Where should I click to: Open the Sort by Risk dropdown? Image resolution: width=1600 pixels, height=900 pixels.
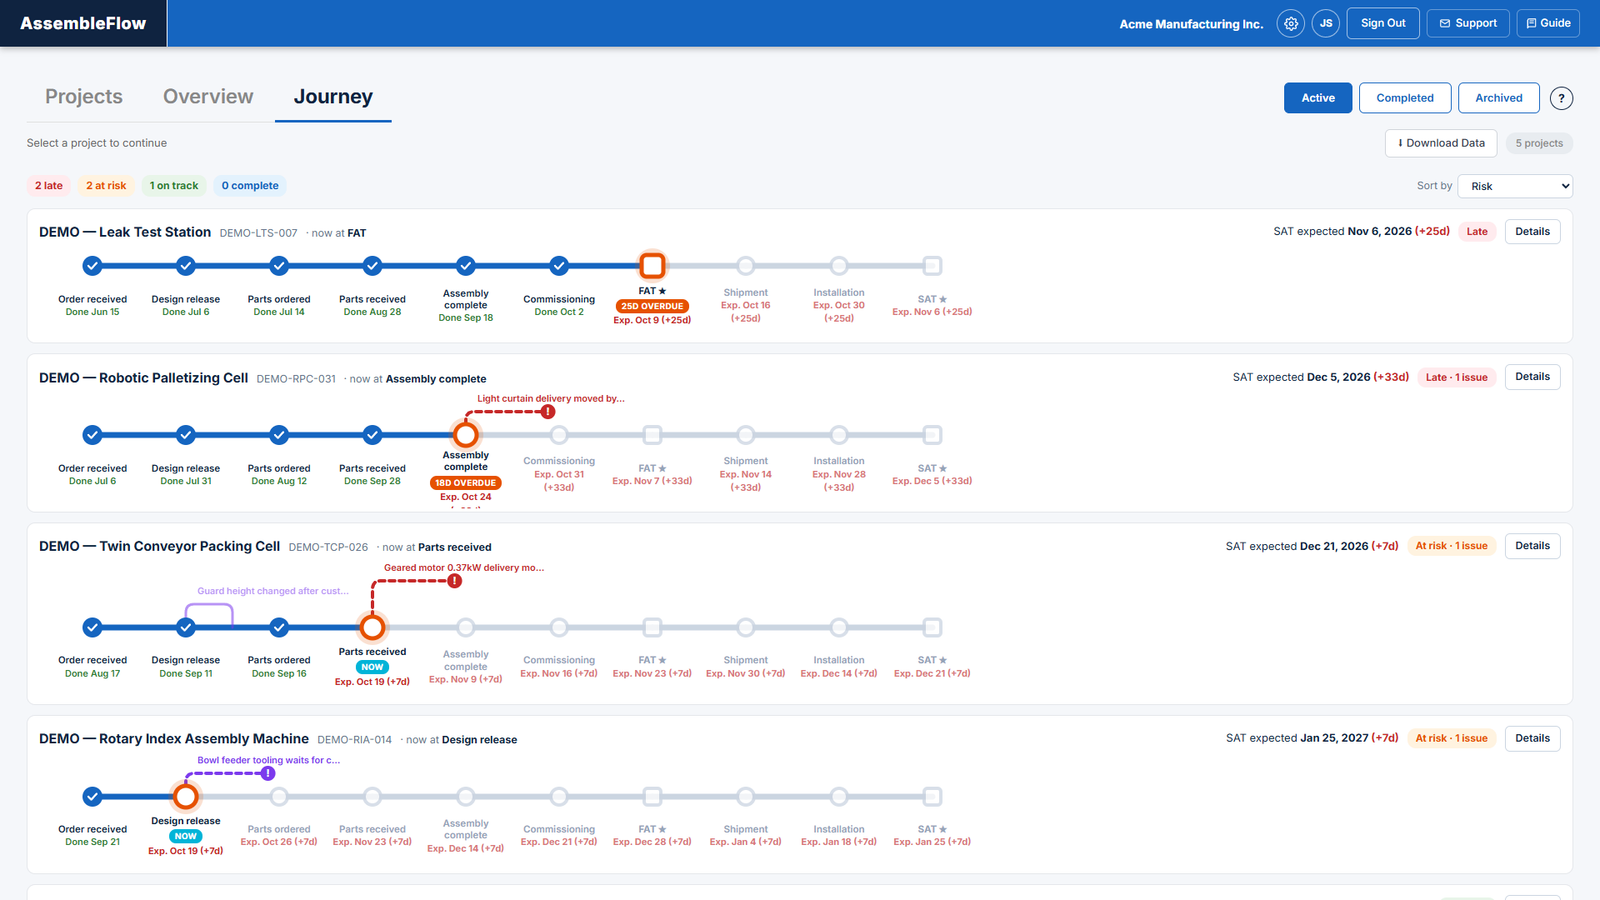click(1515, 186)
